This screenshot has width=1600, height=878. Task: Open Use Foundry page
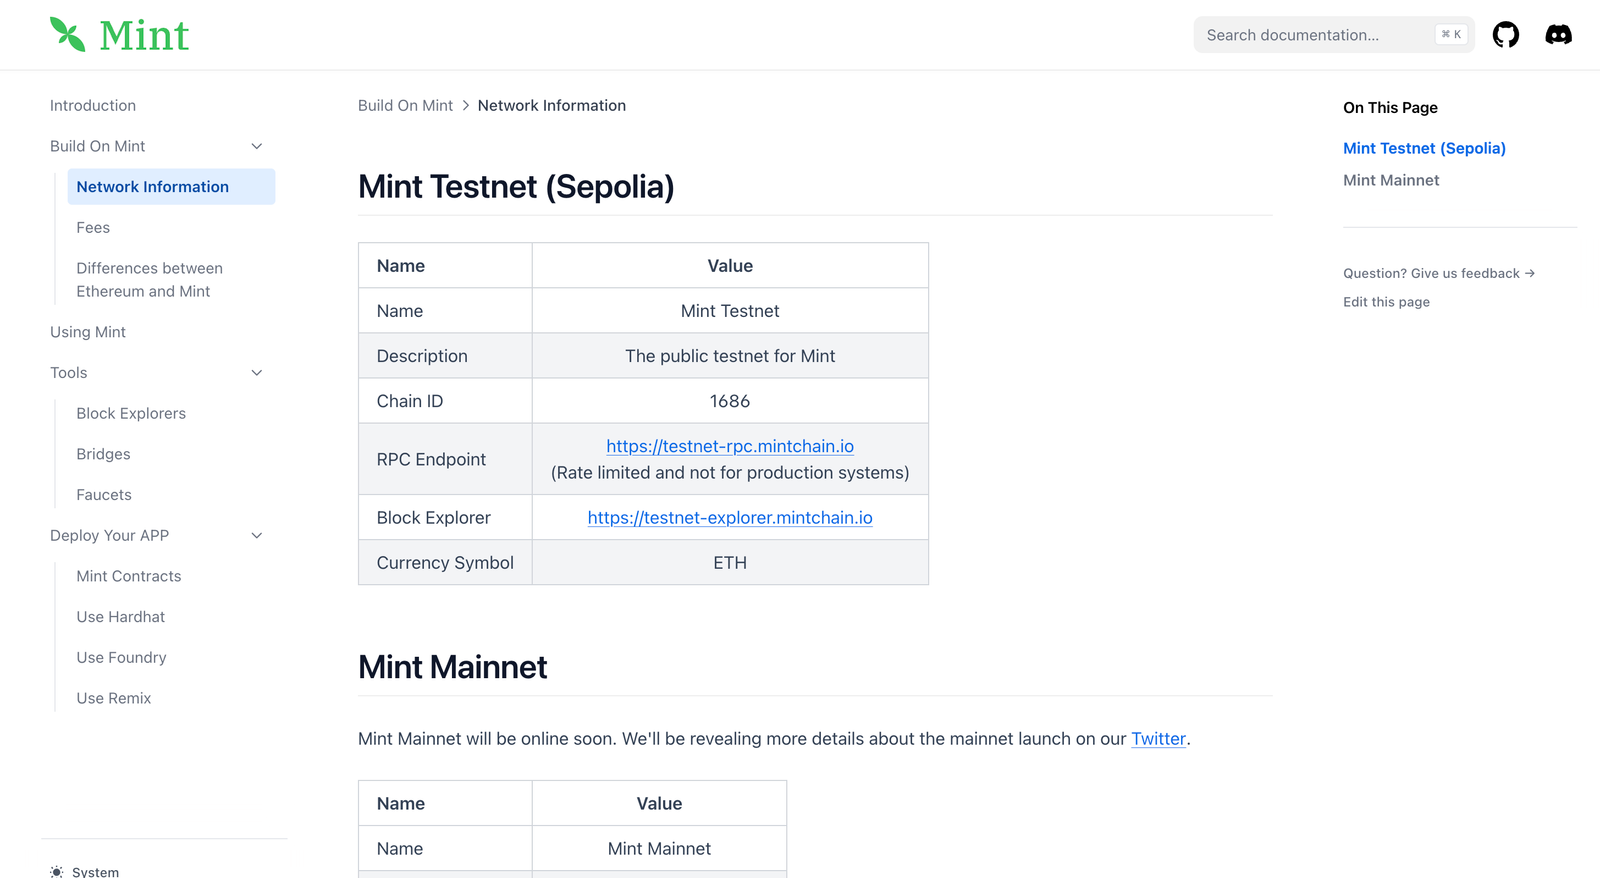click(121, 658)
